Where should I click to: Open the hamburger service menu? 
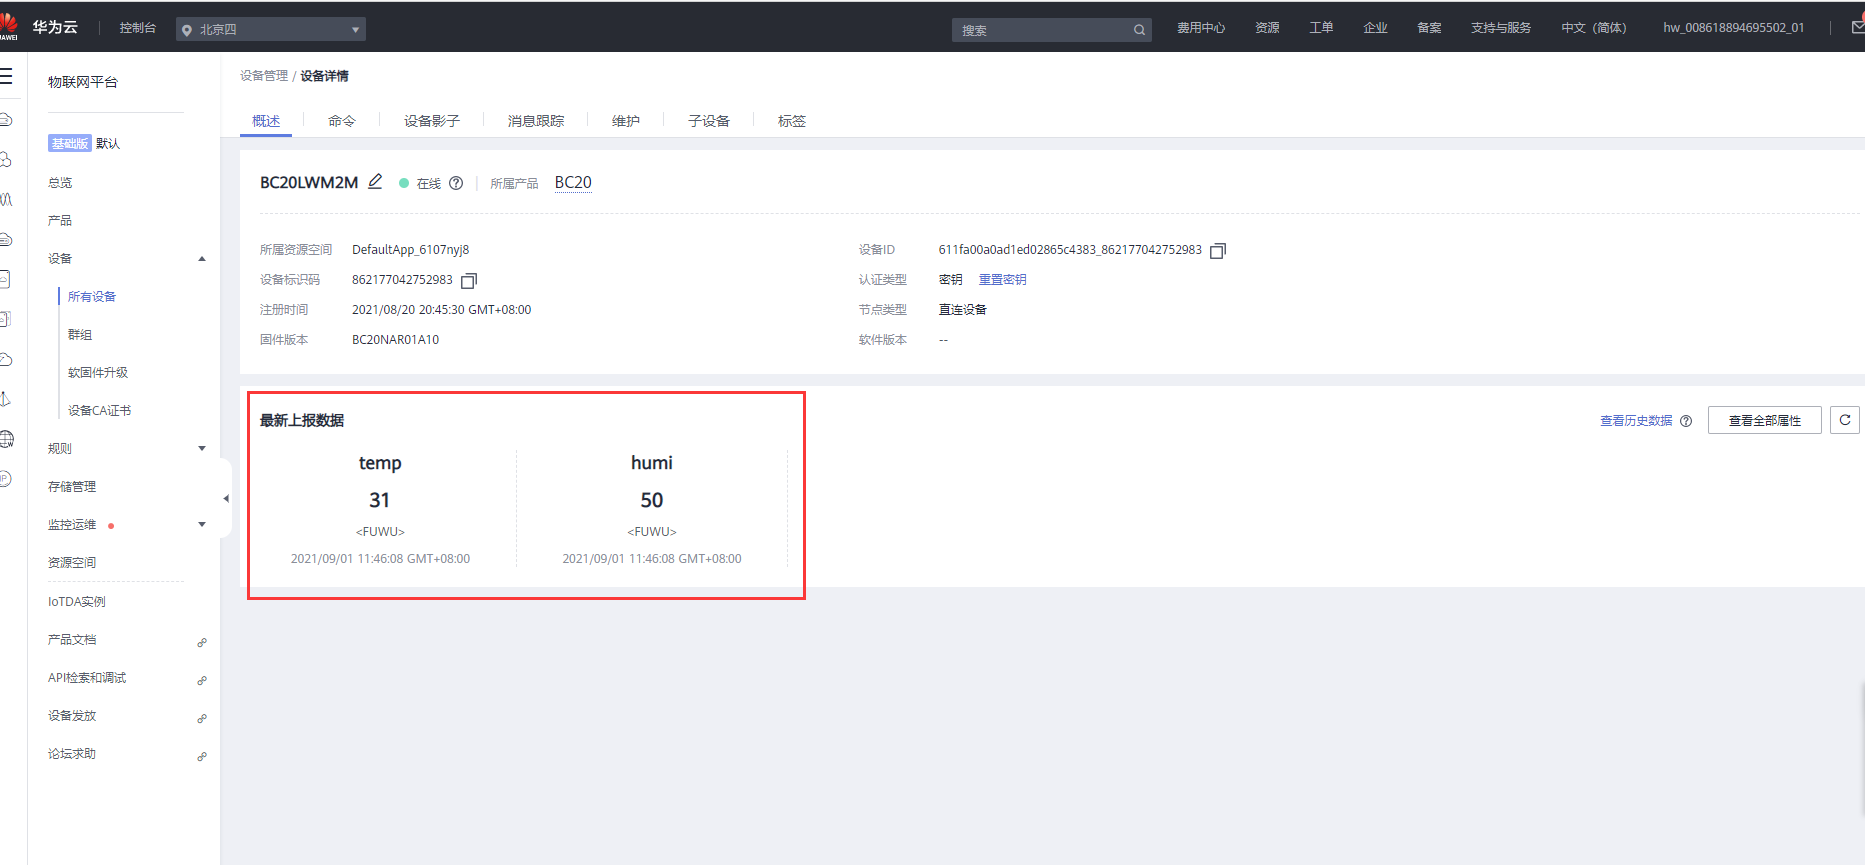(x=6, y=76)
